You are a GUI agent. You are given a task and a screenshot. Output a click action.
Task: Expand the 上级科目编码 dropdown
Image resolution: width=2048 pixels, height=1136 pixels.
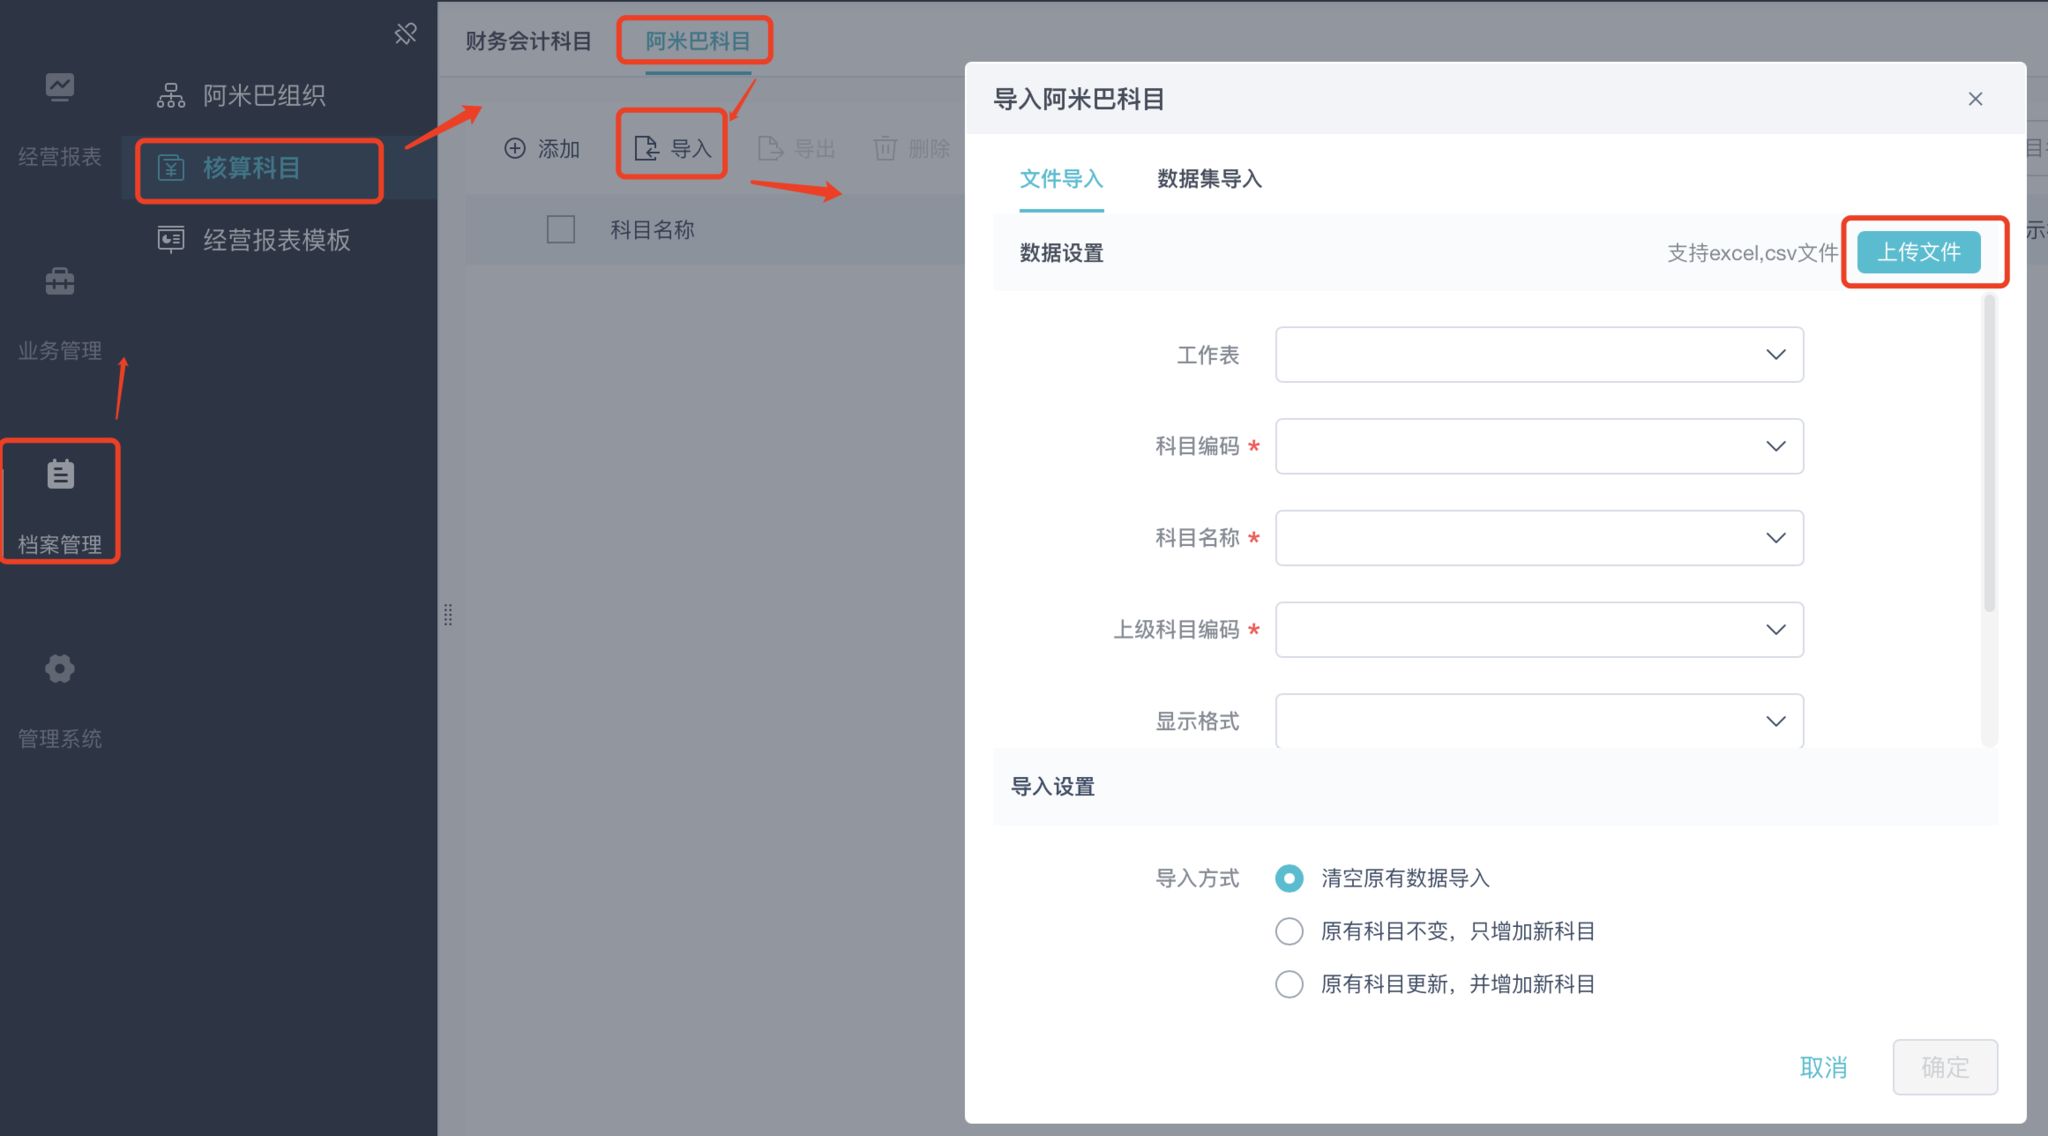[1539, 629]
